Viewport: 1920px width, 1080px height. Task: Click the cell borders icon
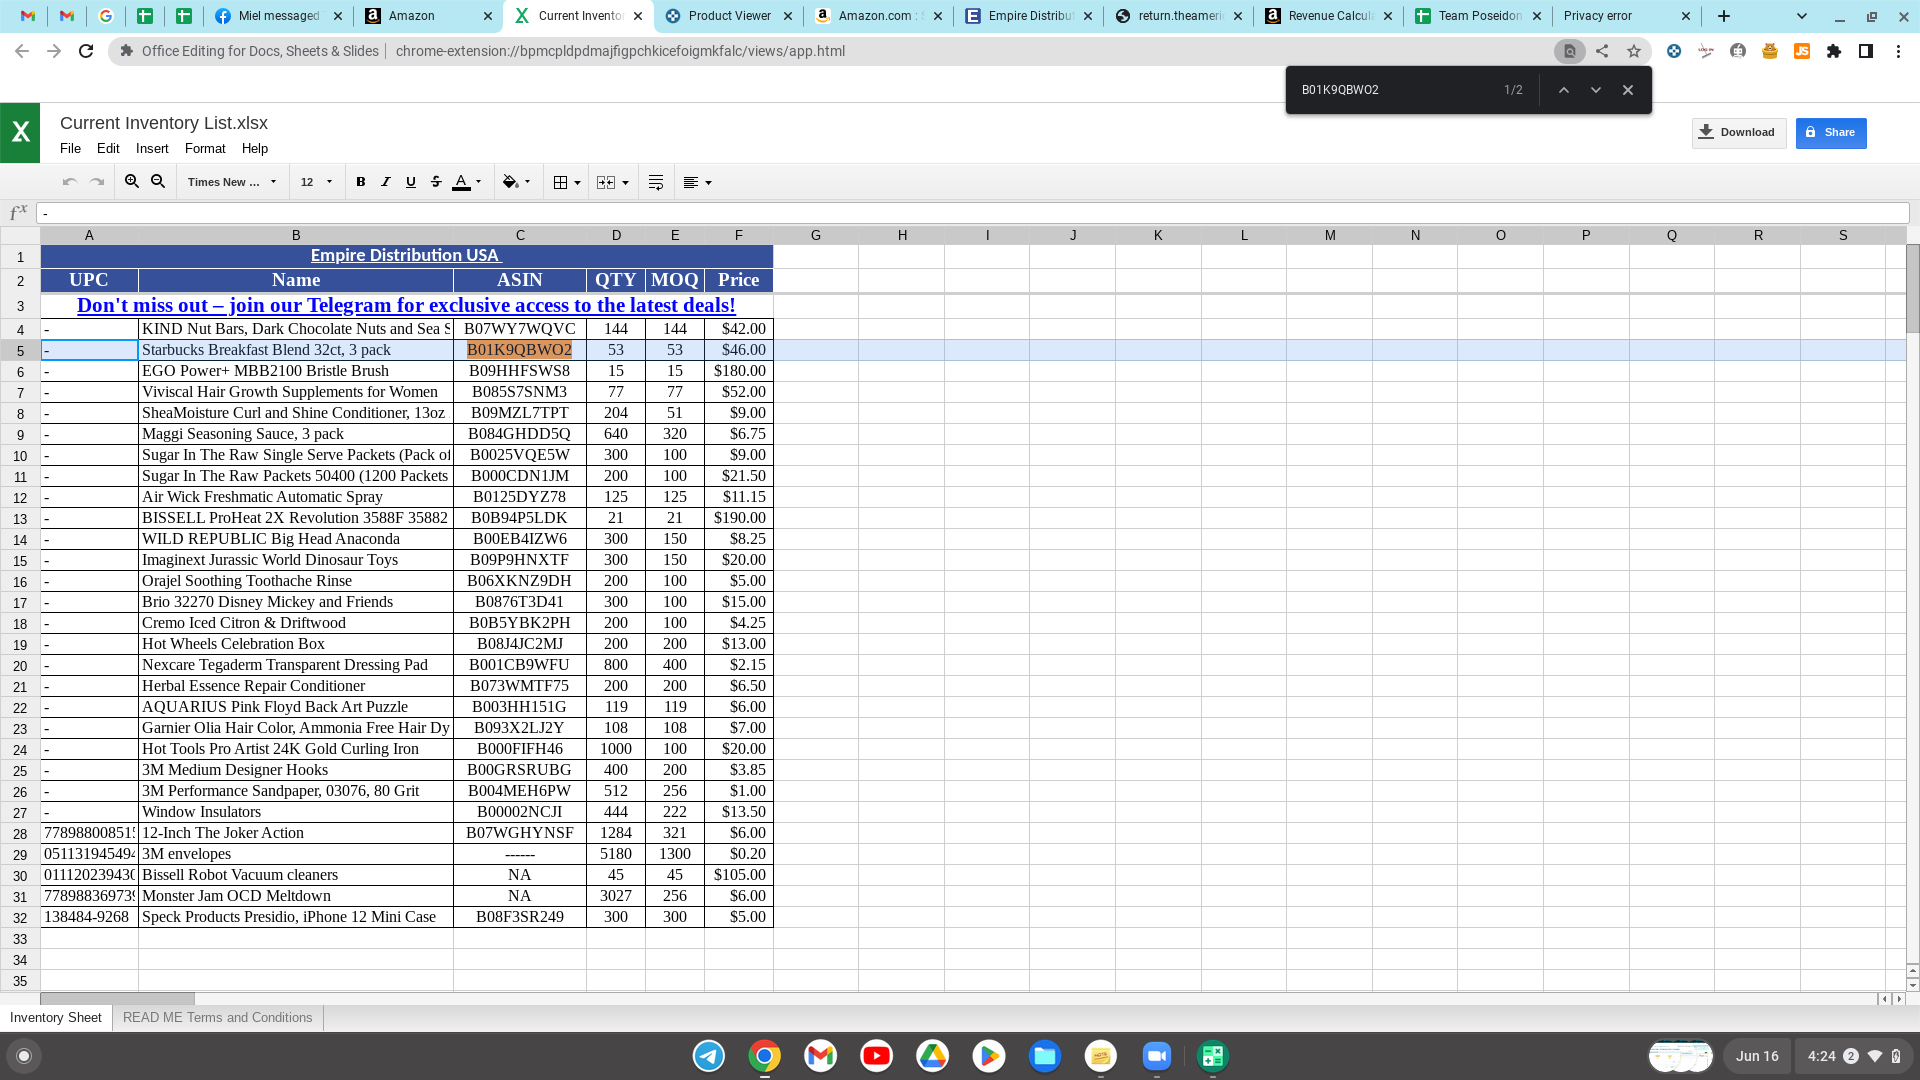coord(561,182)
